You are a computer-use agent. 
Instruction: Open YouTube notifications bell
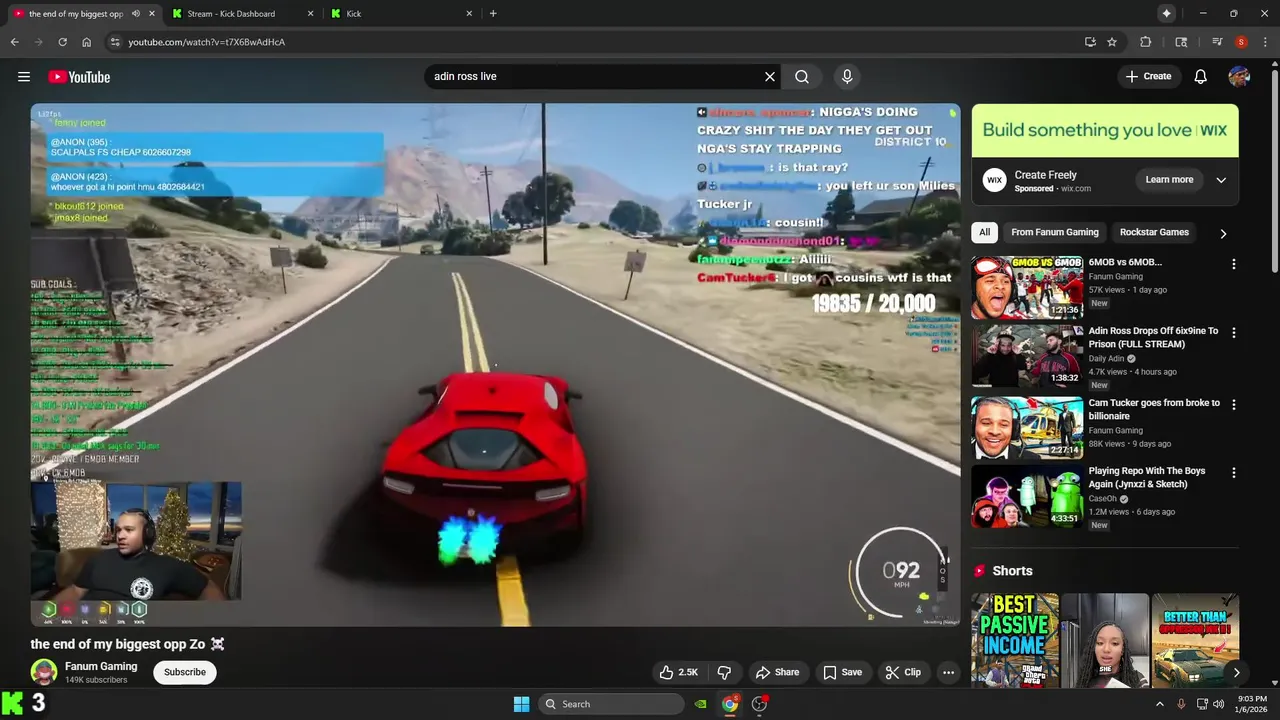pos(1201,76)
